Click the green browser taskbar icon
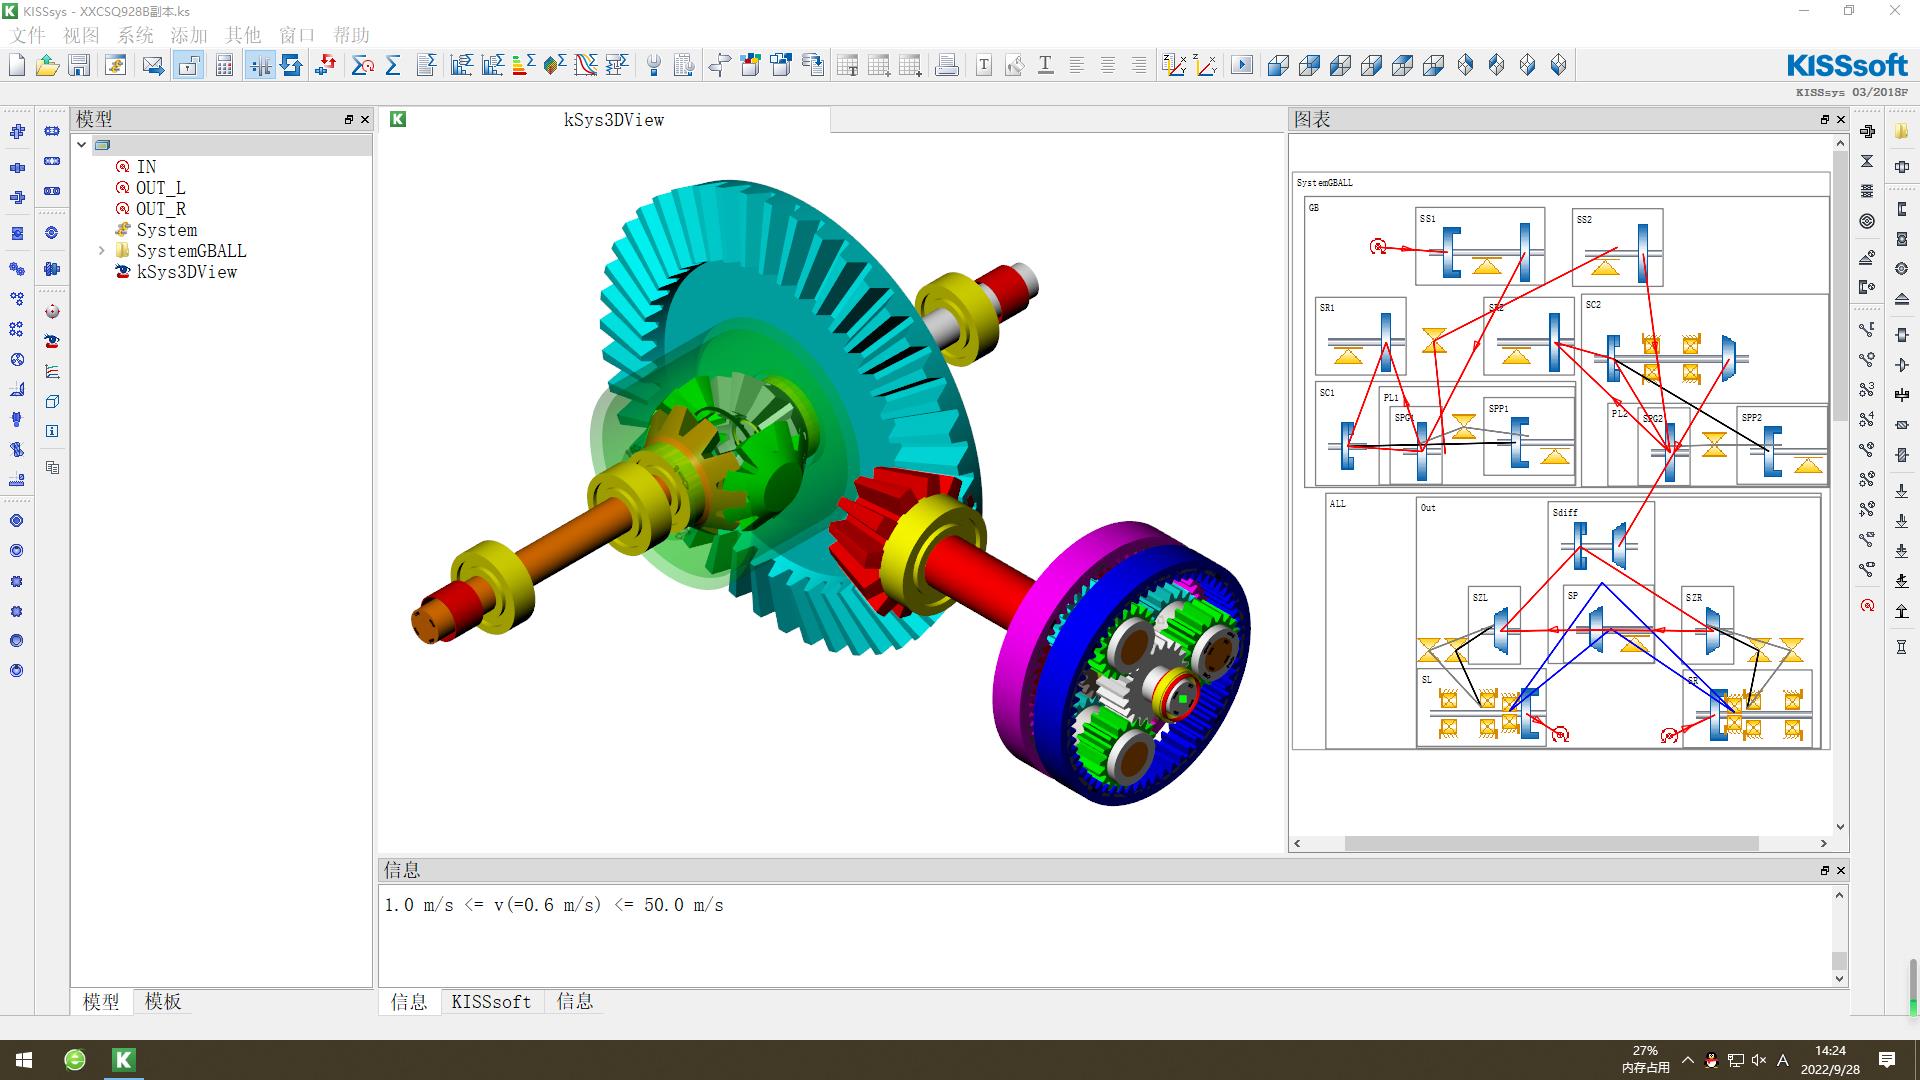 (75, 1059)
